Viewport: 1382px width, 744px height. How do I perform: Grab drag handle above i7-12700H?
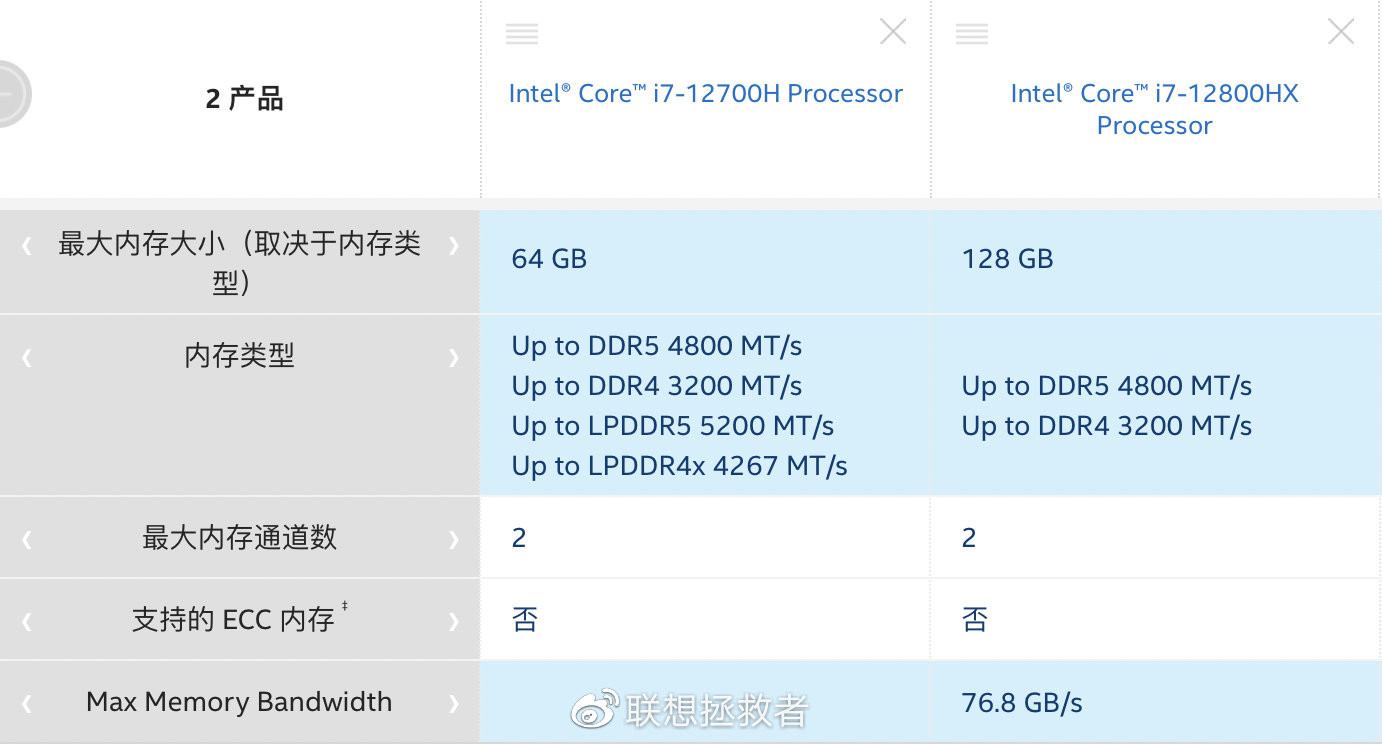(x=522, y=34)
